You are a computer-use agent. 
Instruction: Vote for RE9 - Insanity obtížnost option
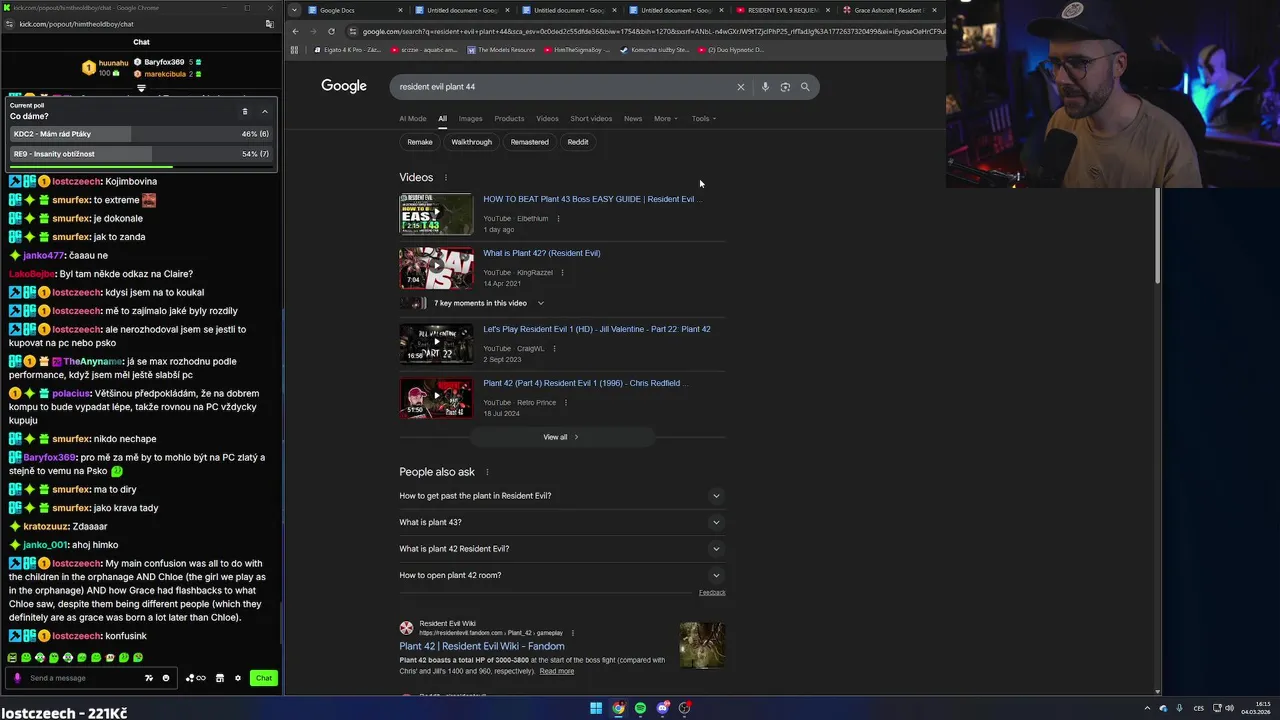(140, 154)
